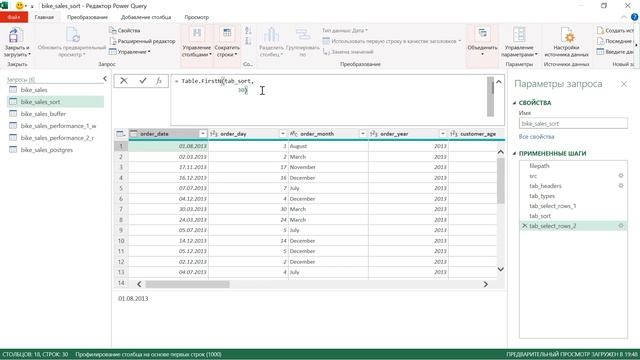Open Управление столбцами column management
640x360 pixels.
point(196,42)
